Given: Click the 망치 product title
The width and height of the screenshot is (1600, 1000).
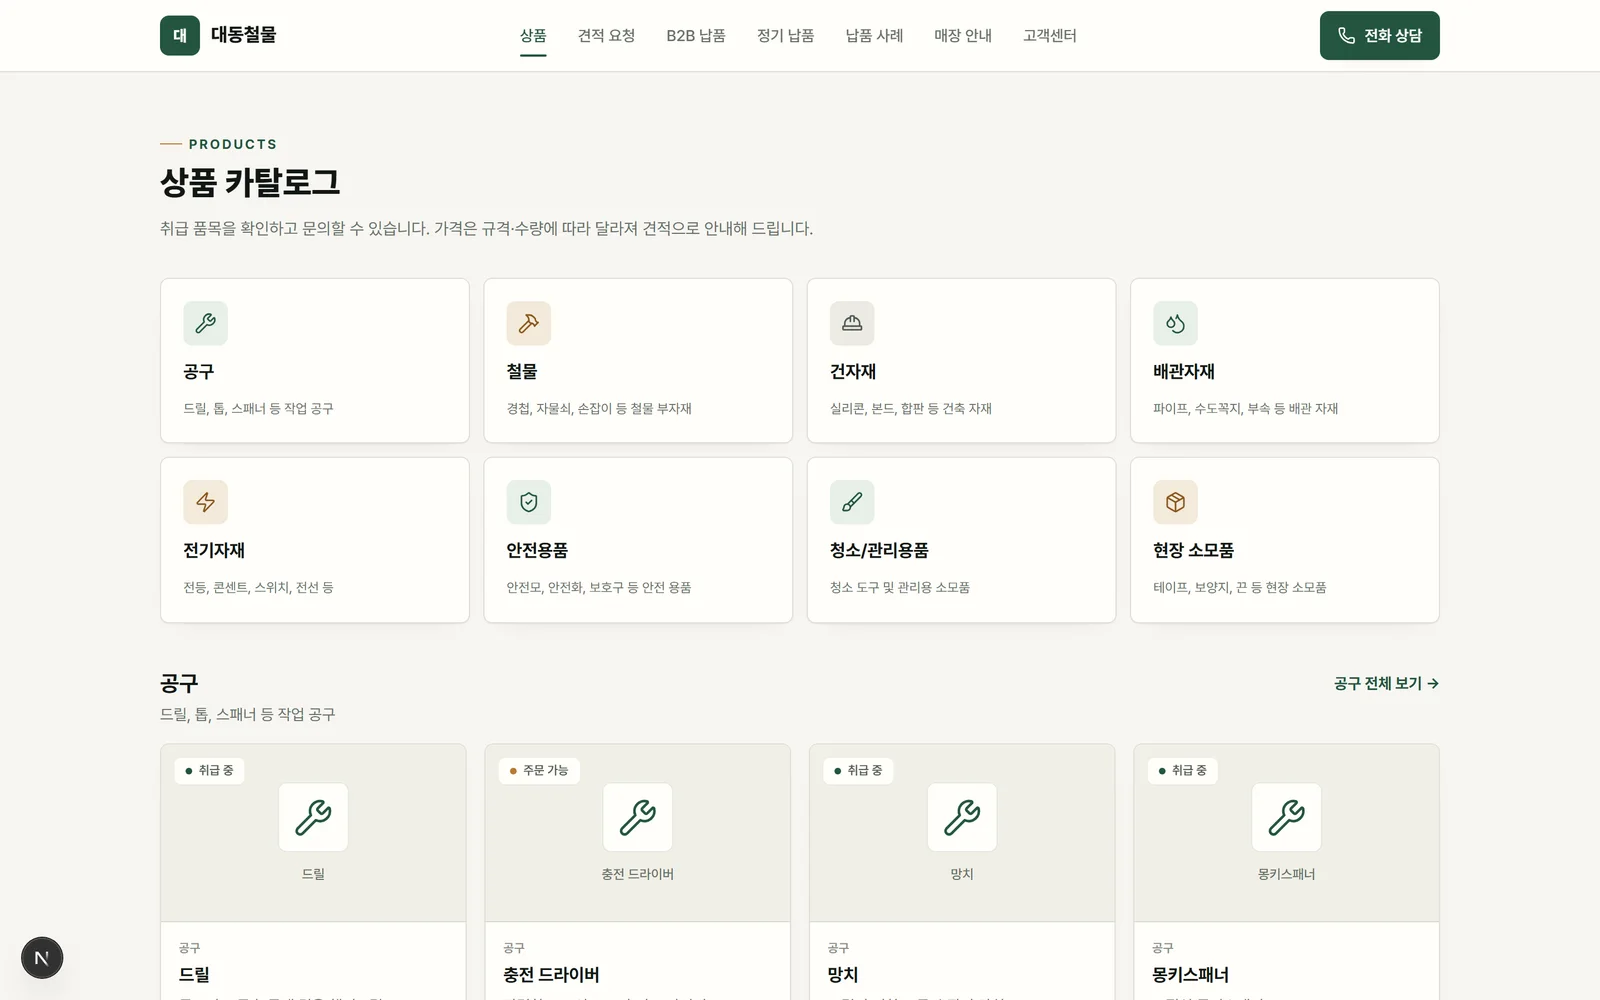Looking at the screenshot, I should 843,974.
